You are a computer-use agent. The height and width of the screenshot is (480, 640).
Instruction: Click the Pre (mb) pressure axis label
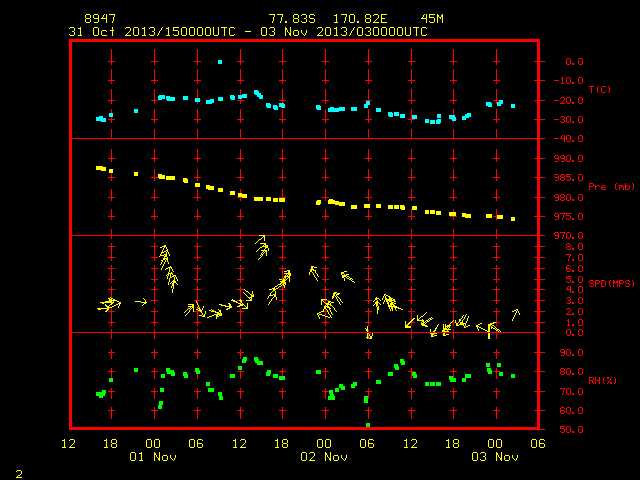[x=611, y=187]
